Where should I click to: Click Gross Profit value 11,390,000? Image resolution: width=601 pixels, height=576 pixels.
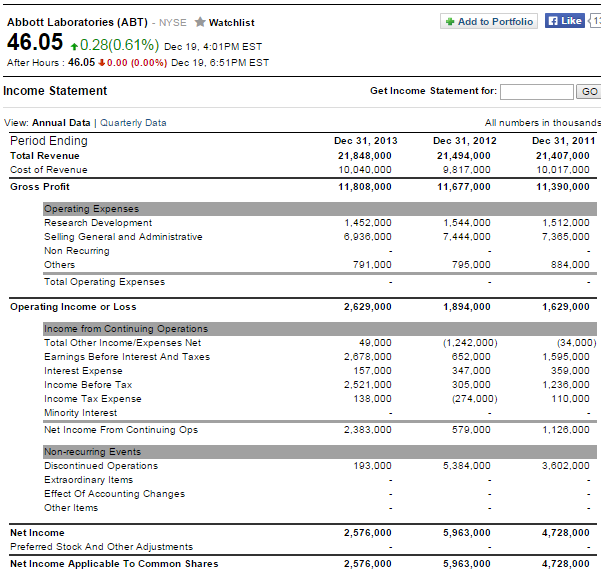(563, 187)
